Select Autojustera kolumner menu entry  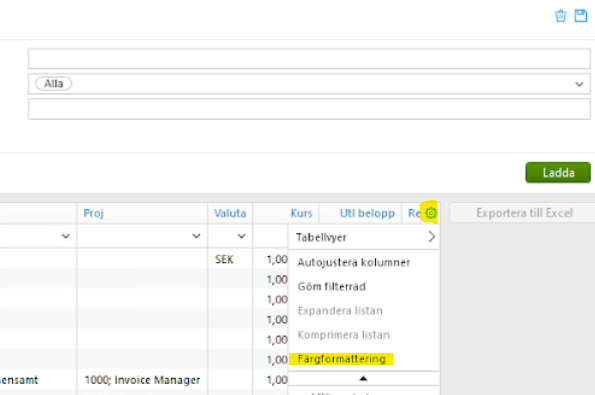tap(353, 263)
